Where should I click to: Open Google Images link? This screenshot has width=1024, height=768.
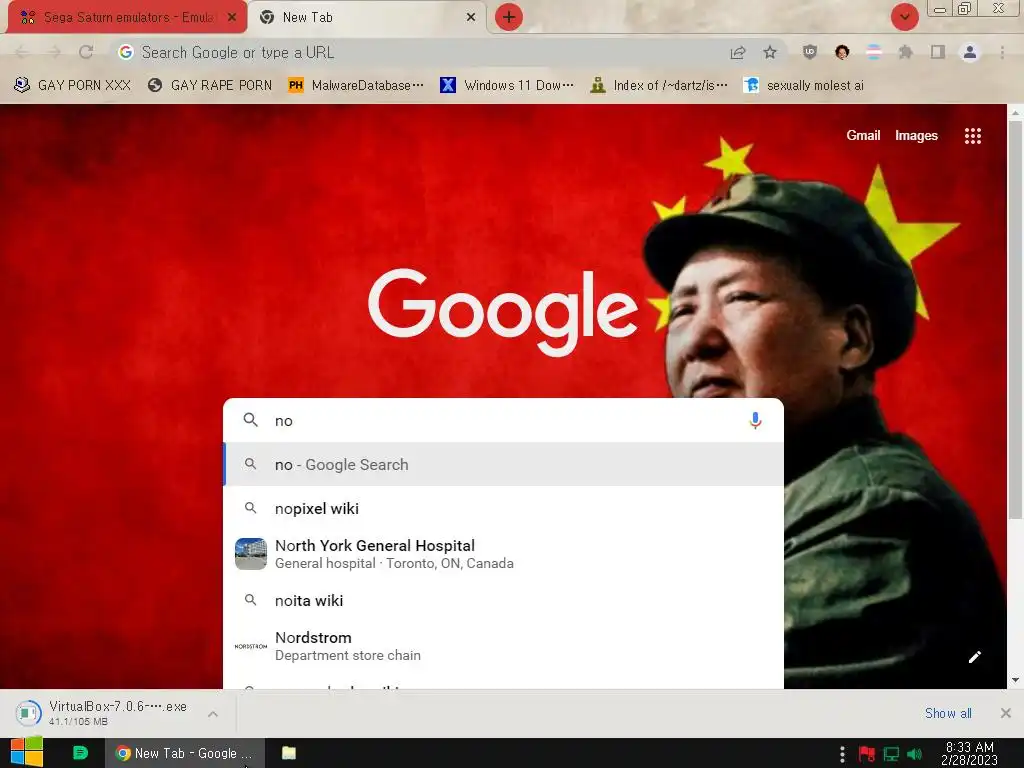(x=916, y=135)
